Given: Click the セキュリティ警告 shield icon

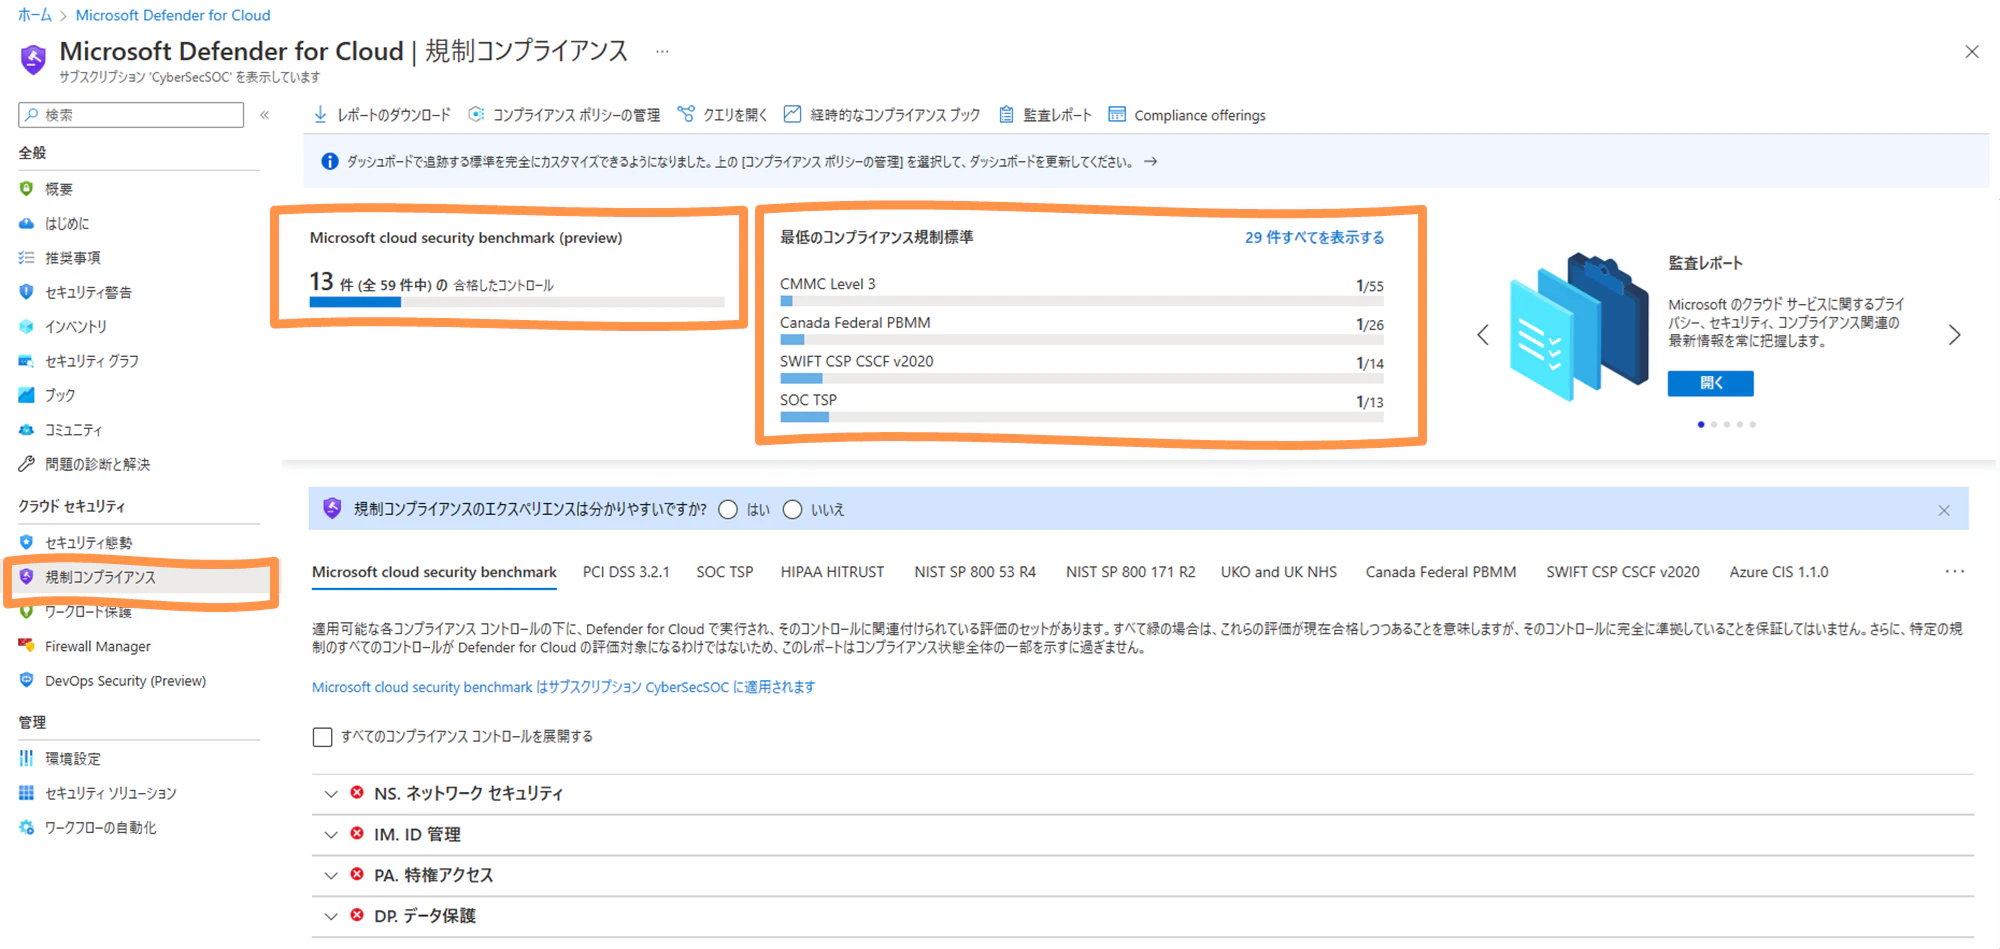Looking at the screenshot, I should tap(27, 292).
